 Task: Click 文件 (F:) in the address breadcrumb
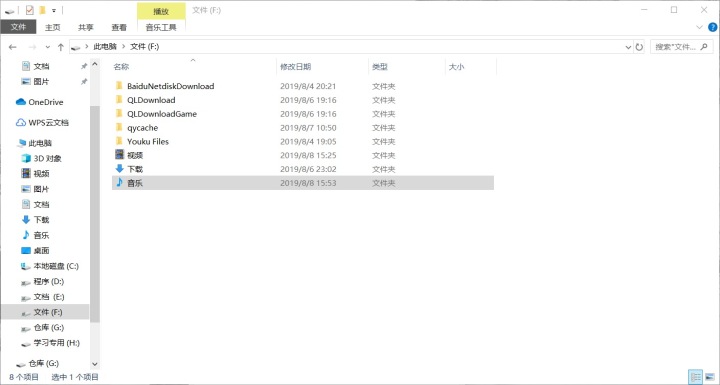[x=145, y=46]
